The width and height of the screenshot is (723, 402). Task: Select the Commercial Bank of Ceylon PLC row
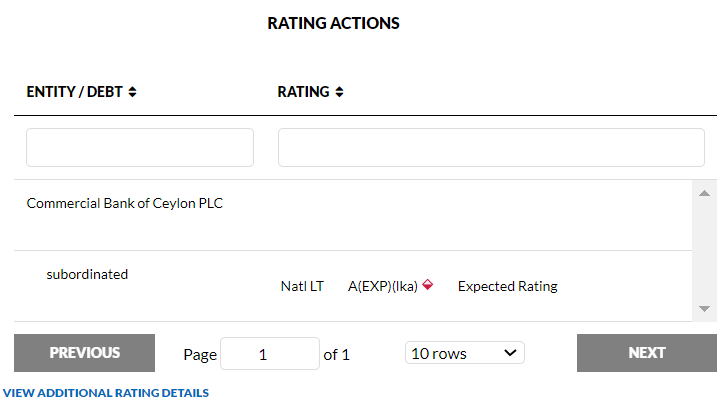tap(125, 204)
